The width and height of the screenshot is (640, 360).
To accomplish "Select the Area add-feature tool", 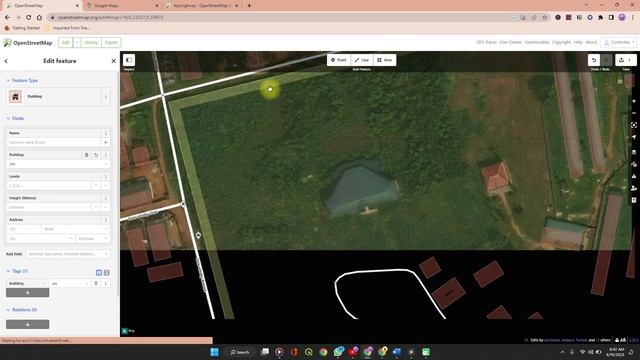I will pyautogui.click(x=384, y=60).
